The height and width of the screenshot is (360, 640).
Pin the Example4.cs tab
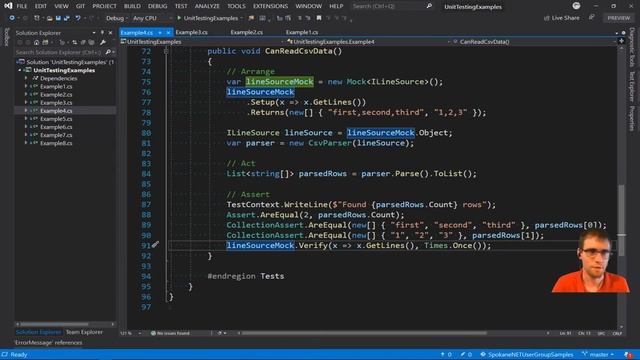(160, 32)
